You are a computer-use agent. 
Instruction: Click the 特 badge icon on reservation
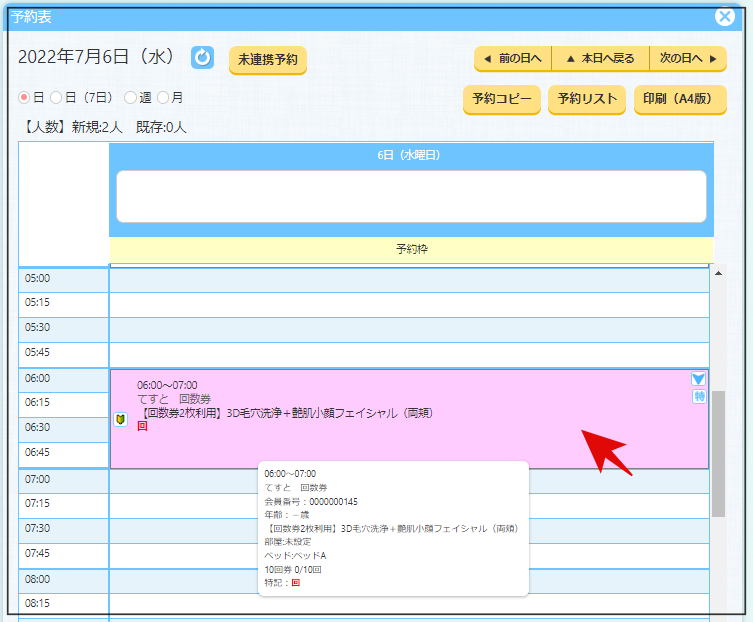(x=699, y=397)
